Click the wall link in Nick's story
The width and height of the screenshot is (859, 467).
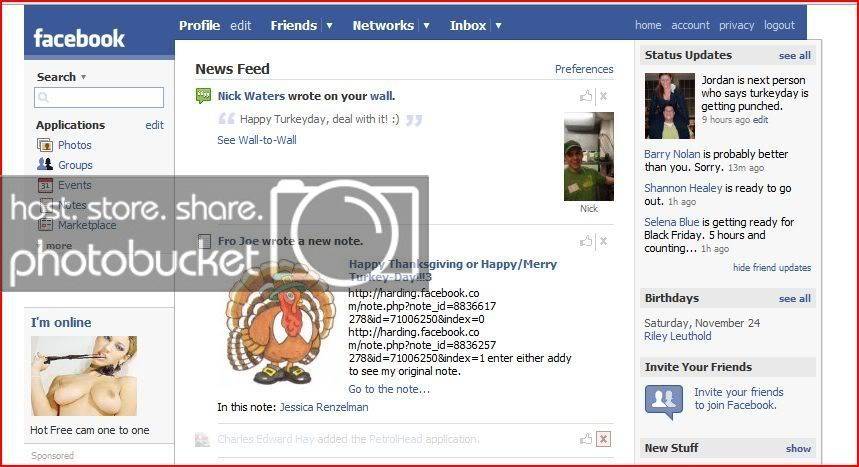381,96
